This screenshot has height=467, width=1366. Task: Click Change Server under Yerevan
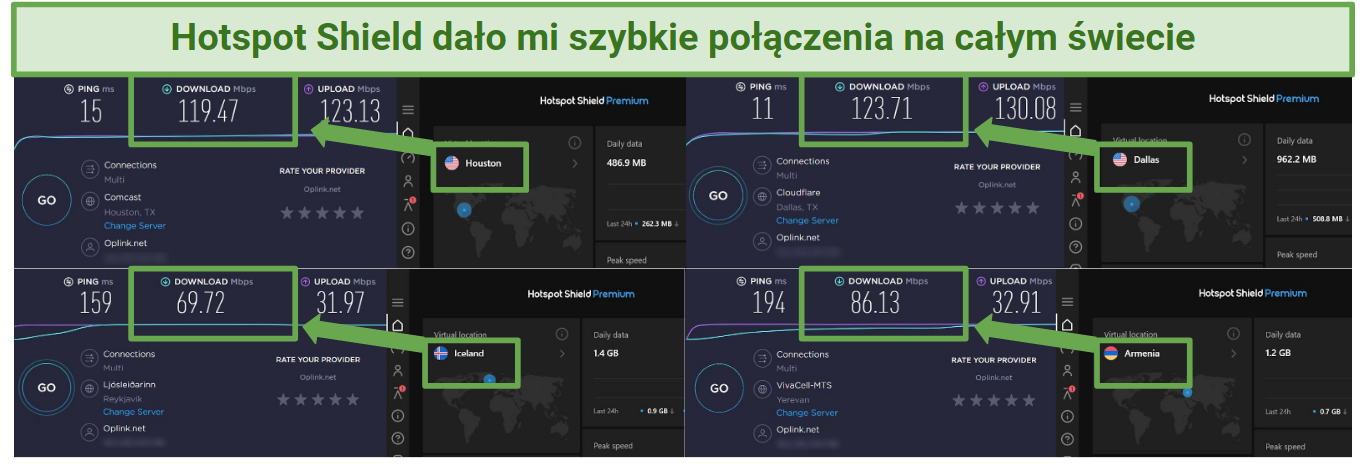(806, 413)
